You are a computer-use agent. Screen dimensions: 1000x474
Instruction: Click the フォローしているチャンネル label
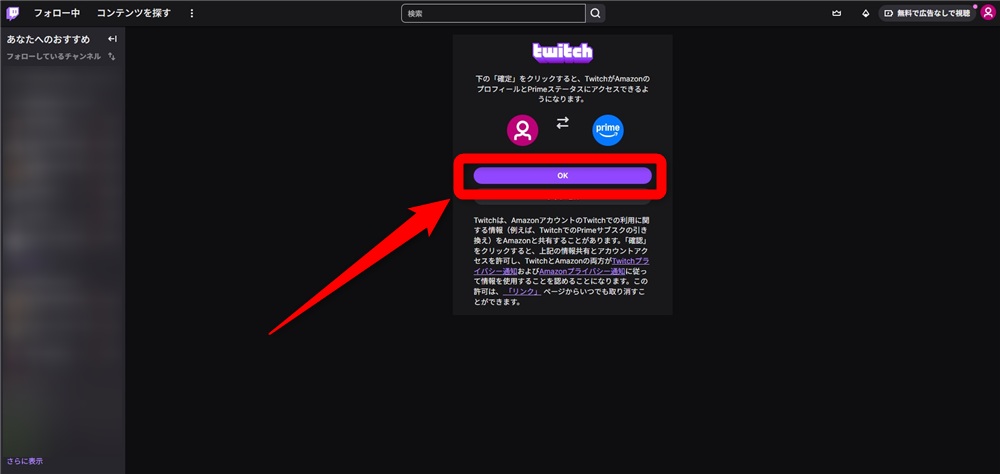[54, 56]
